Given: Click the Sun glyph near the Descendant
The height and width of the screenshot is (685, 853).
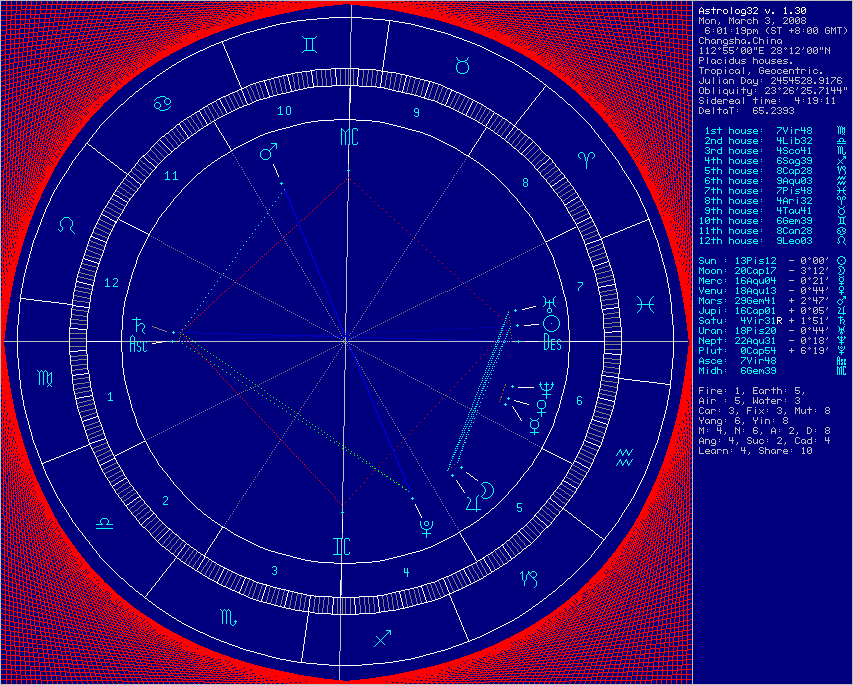Looking at the screenshot, I should tap(550, 324).
